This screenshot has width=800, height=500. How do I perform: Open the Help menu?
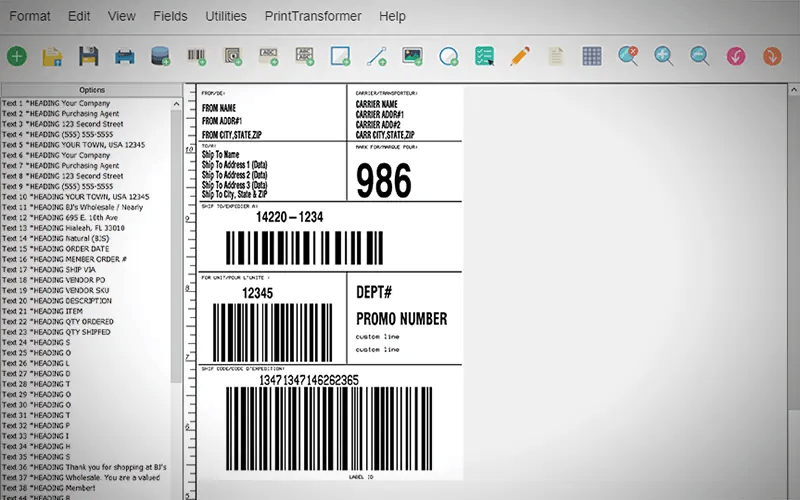(392, 16)
